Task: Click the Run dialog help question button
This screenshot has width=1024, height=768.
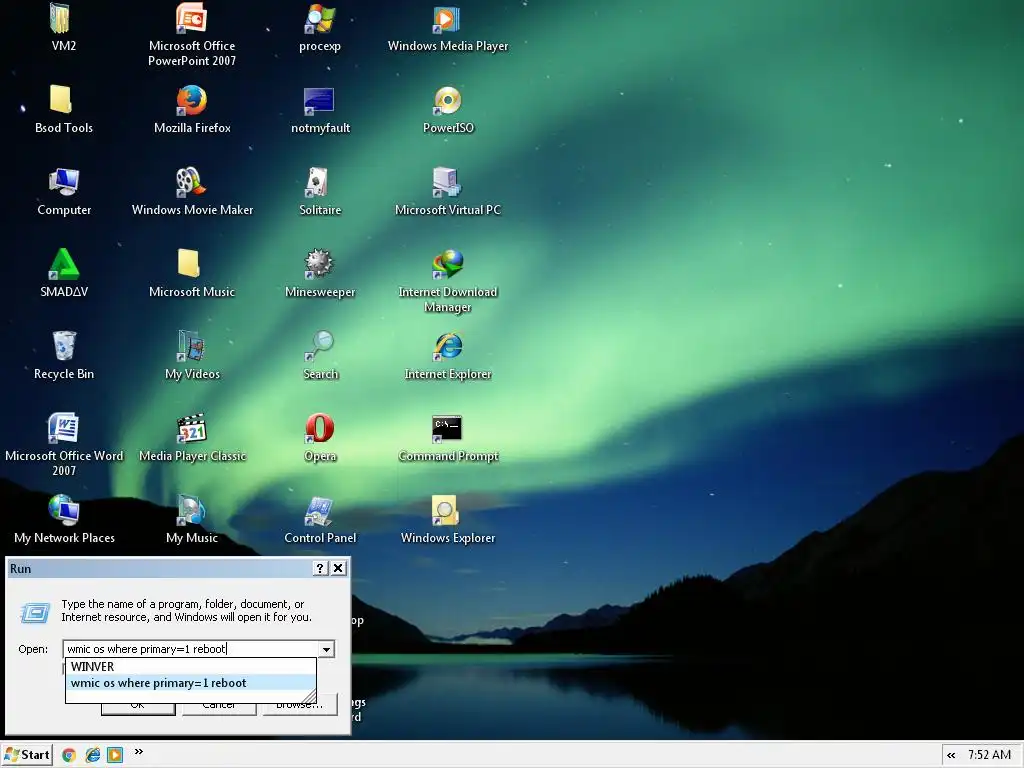Action: point(319,568)
